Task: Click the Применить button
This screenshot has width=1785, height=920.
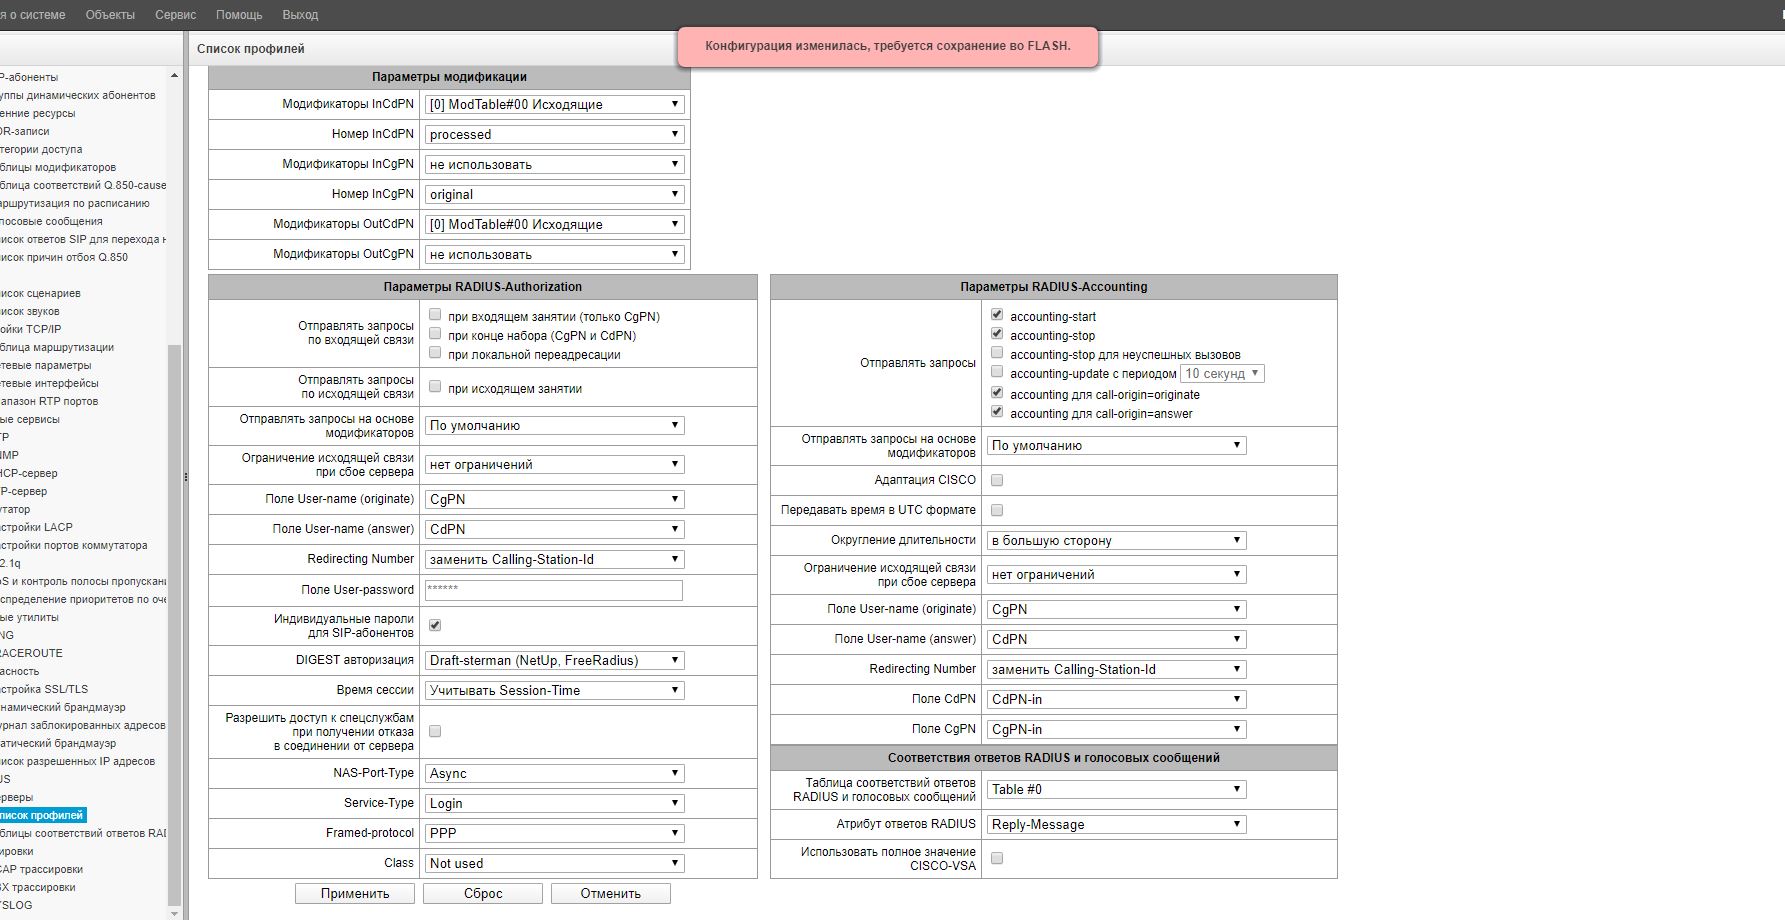Action: (x=355, y=893)
